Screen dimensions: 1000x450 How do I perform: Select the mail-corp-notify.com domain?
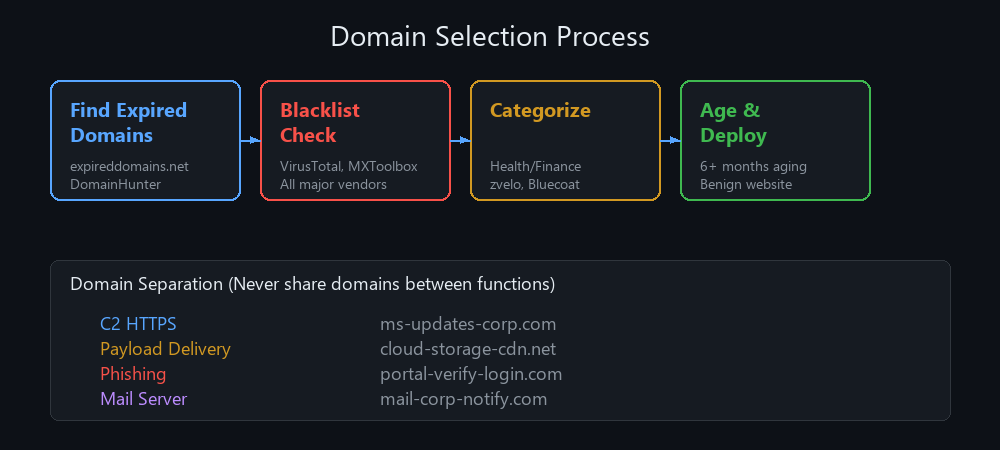(x=463, y=399)
